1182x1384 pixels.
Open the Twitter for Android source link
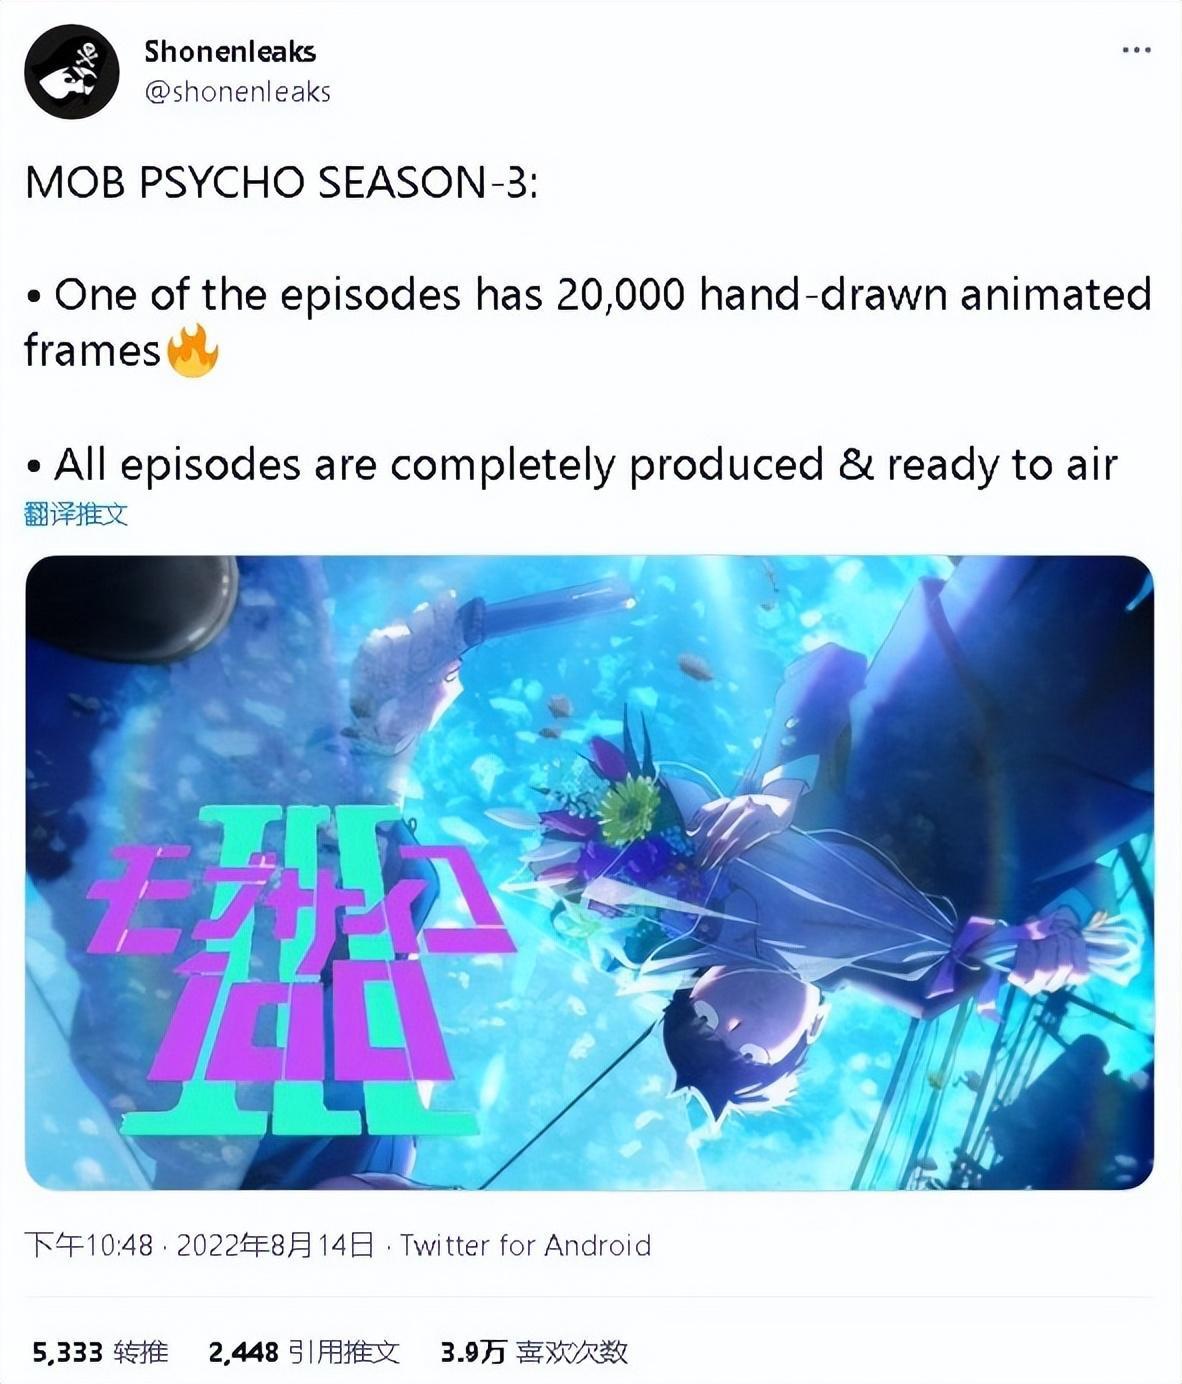click(526, 1245)
